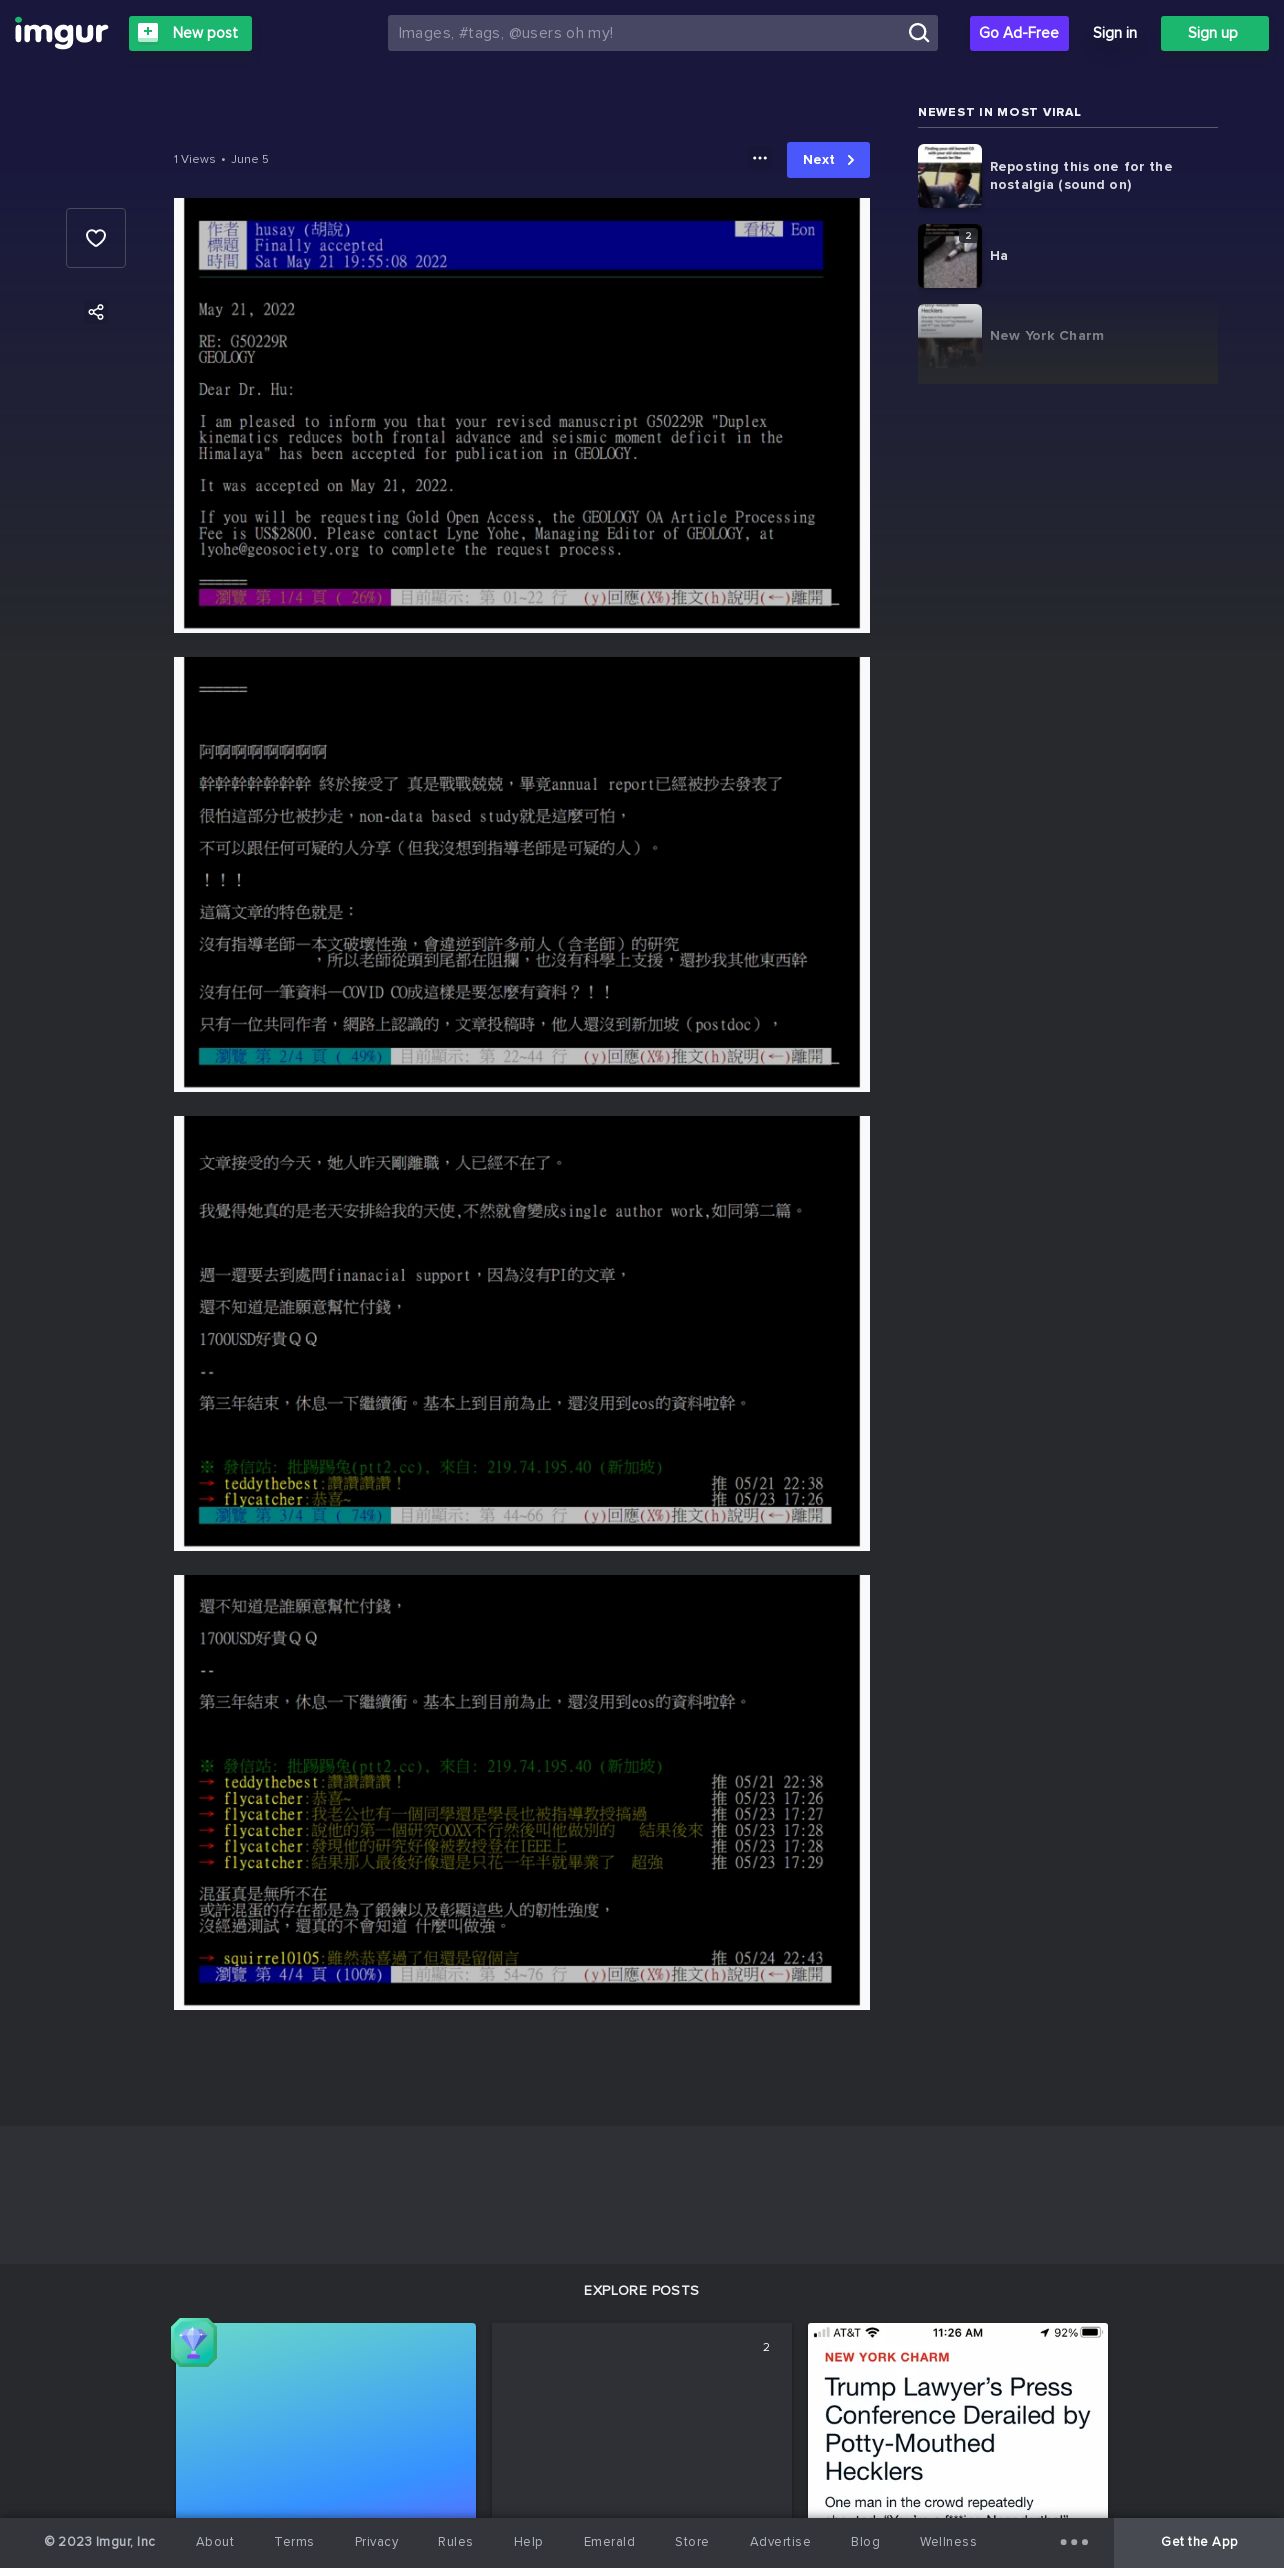1284x2568 pixels.
Task: Open the Privacy footer link
Action: coord(376,2541)
